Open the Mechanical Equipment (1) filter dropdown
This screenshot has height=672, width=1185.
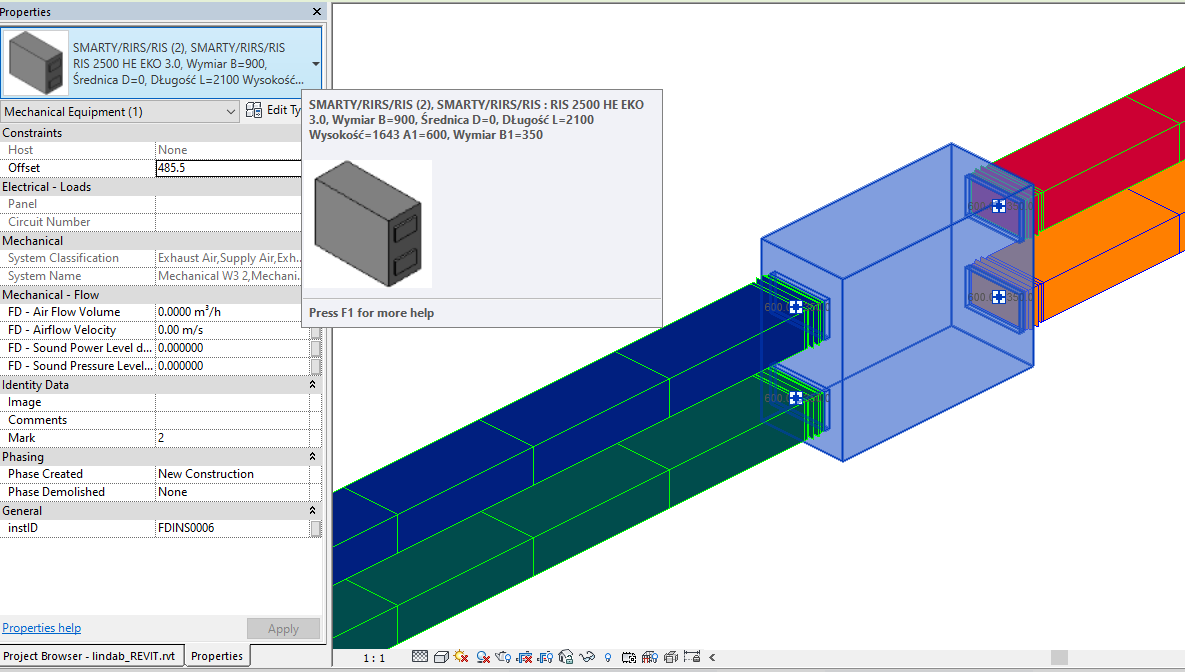120,112
